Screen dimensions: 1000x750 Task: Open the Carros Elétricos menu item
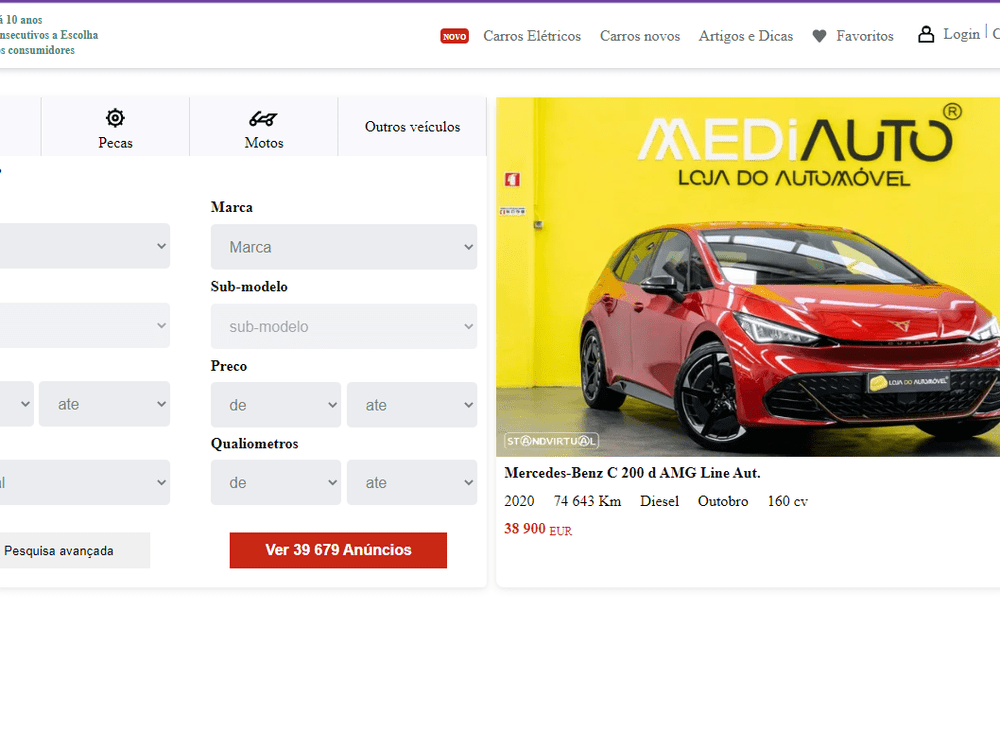(532, 36)
